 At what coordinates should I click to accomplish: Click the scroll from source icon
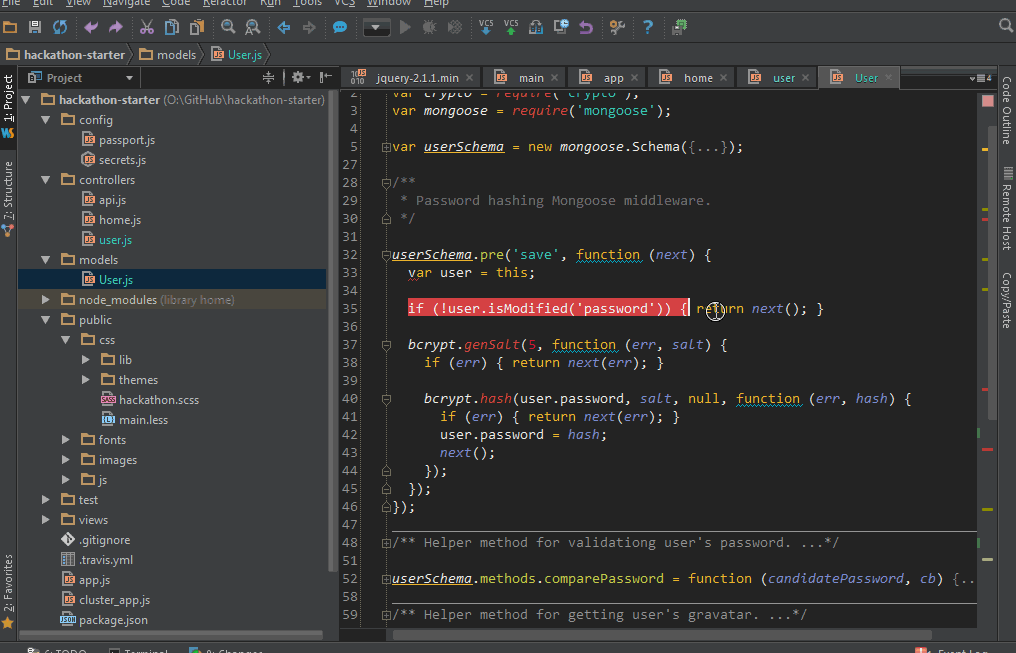(268, 78)
